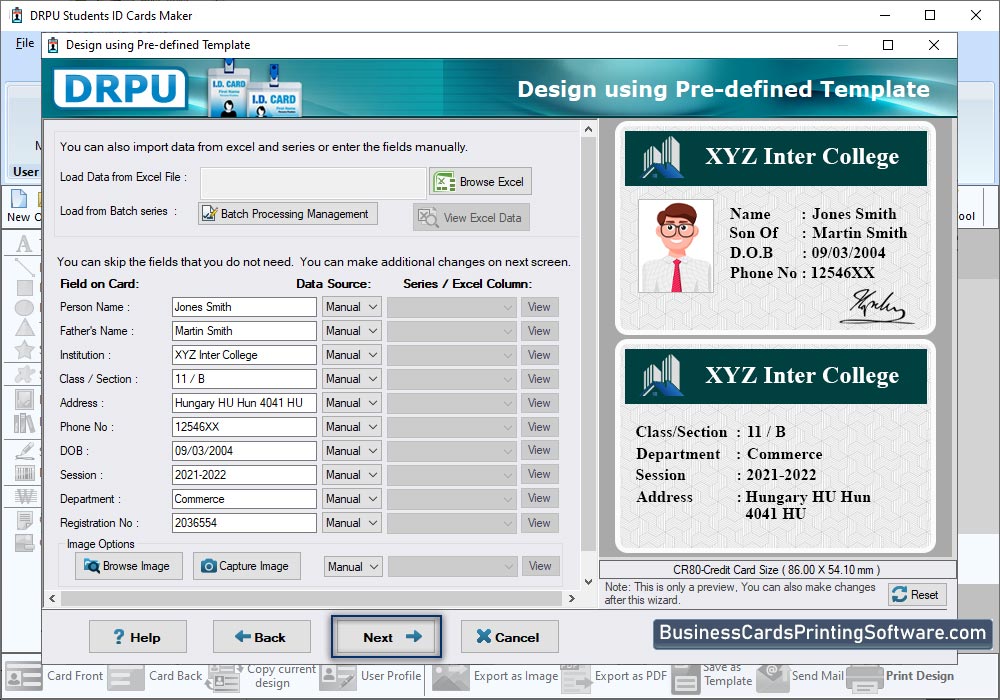Open Institution data source dropdown
This screenshot has width=1000, height=700.
[351, 354]
